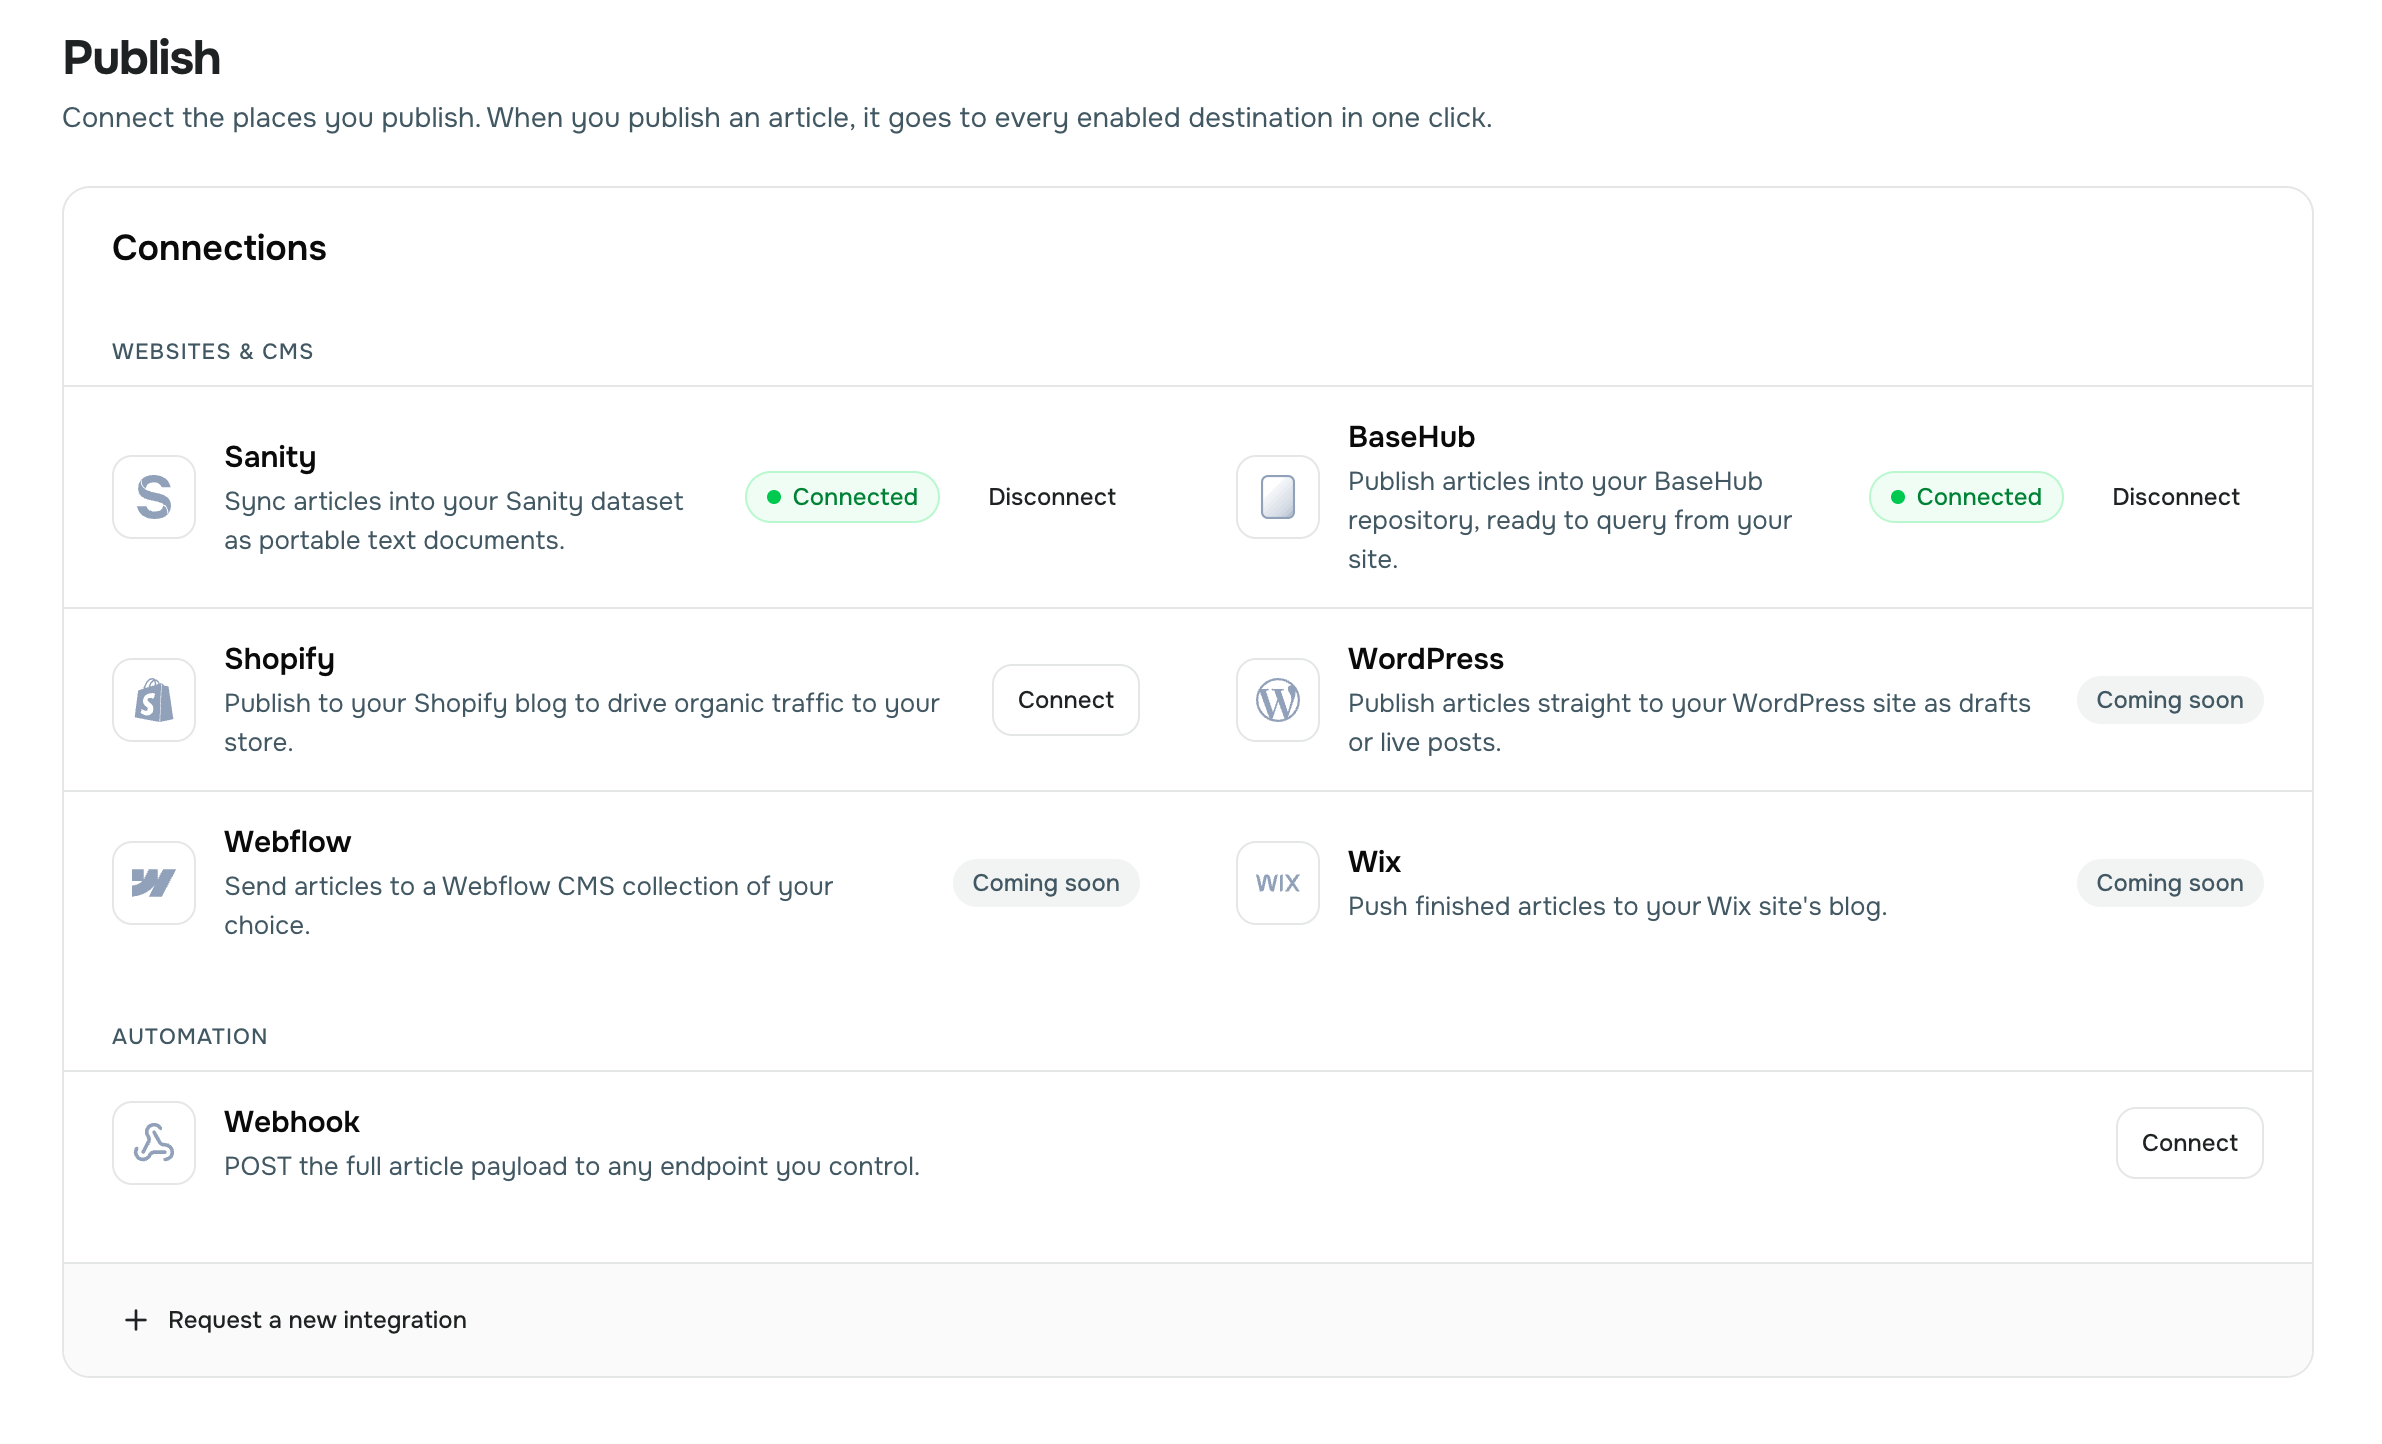
Task: Select the WordPress title text
Action: point(1426,659)
